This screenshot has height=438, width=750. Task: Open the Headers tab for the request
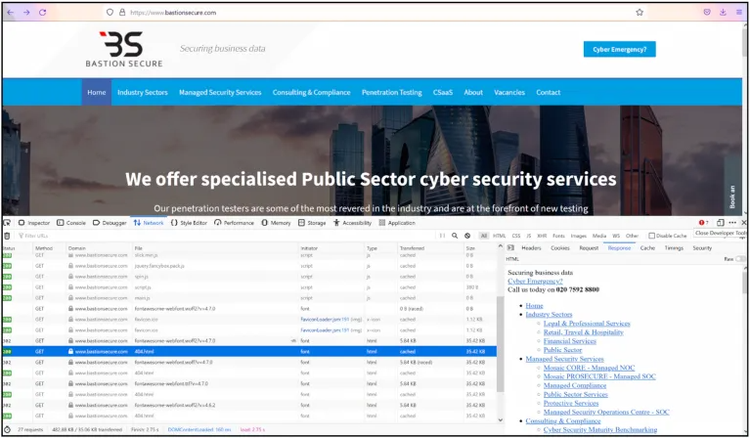click(531, 248)
